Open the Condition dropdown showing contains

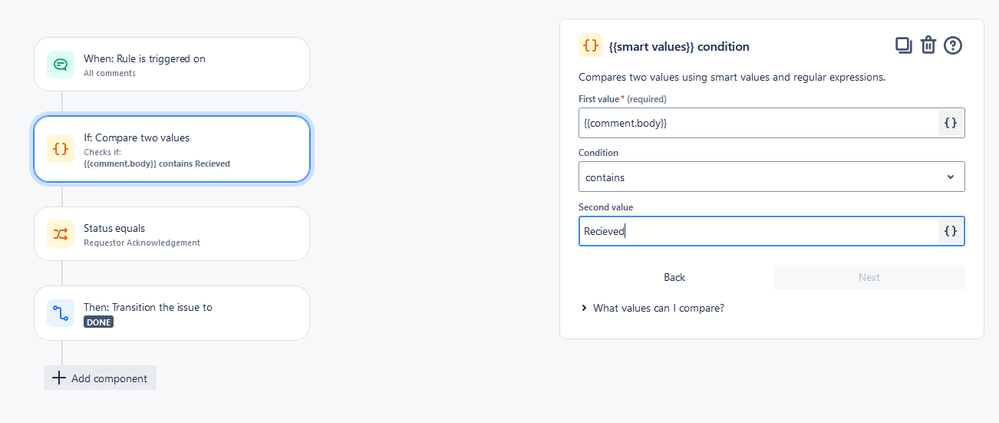(x=771, y=177)
